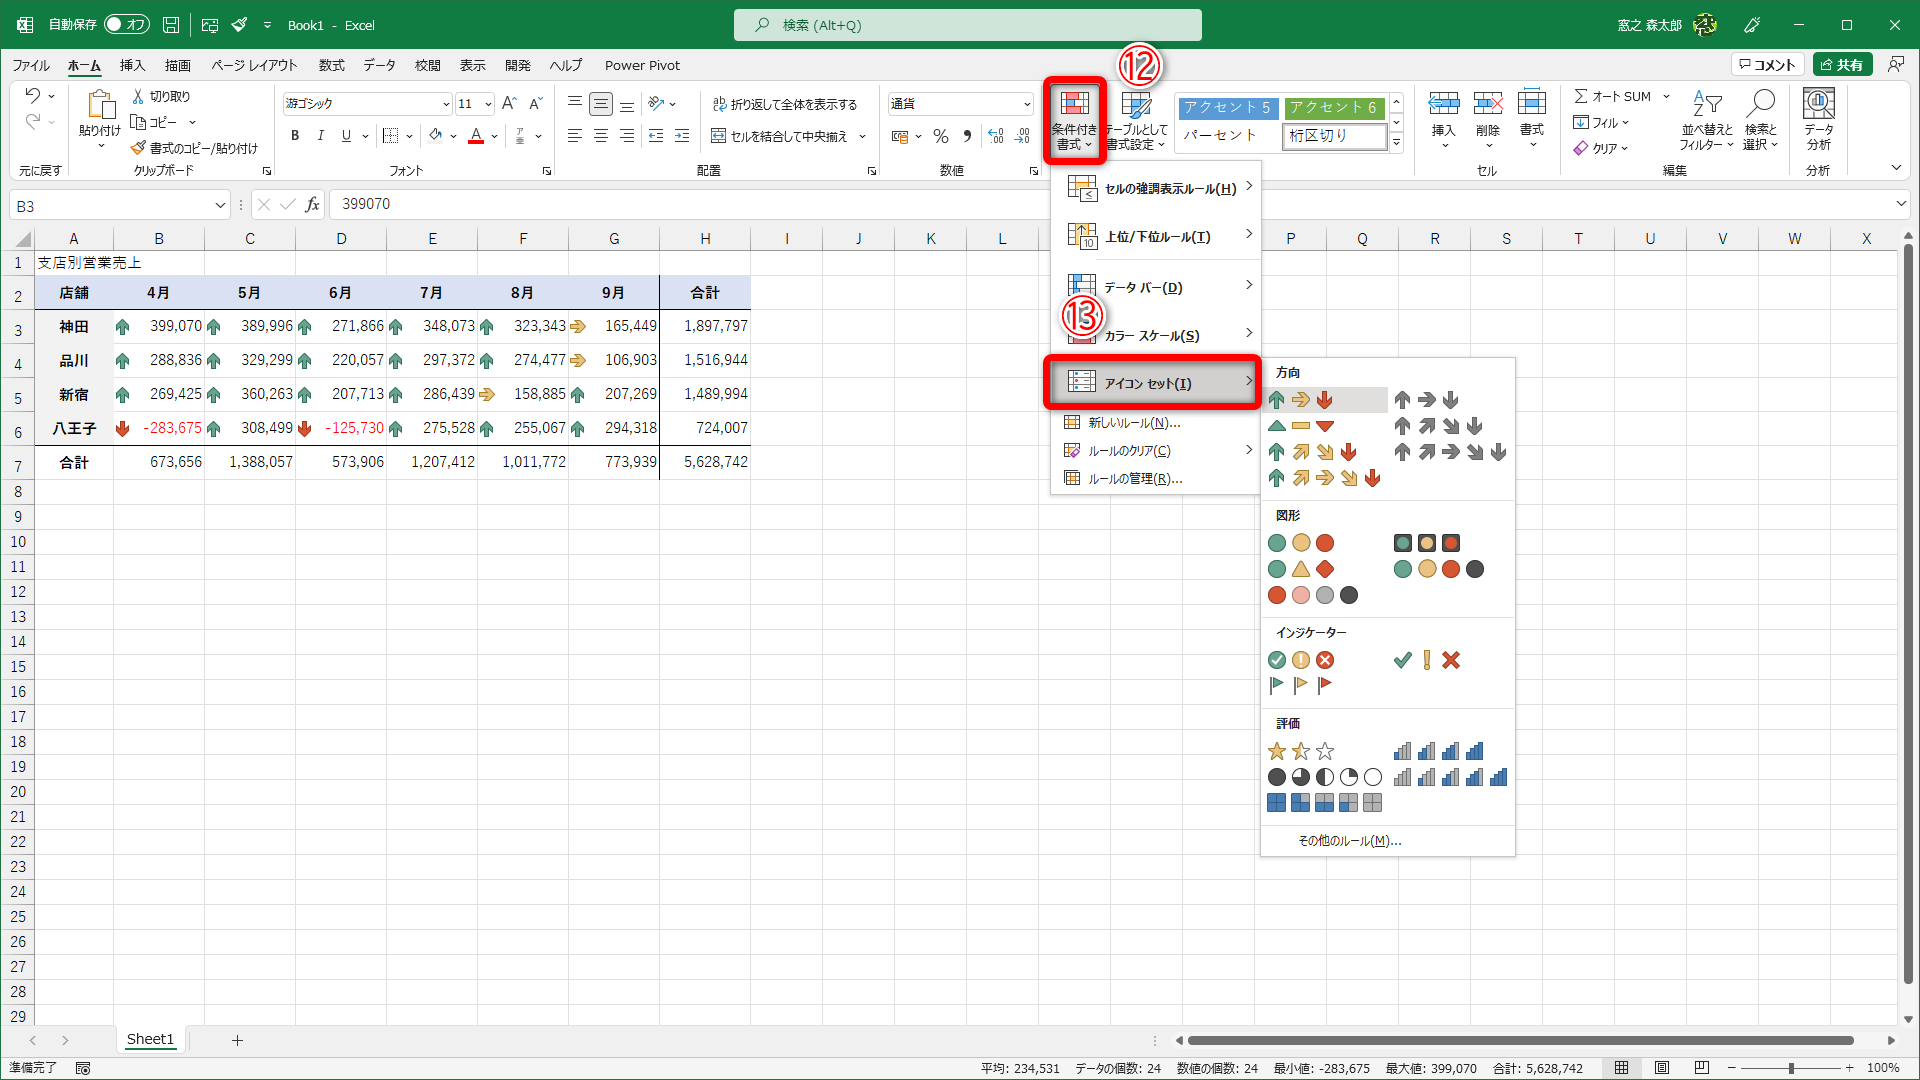Select the 3 arrows colored icon set
This screenshot has width=1920, height=1080.
[x=1300, y=400]
